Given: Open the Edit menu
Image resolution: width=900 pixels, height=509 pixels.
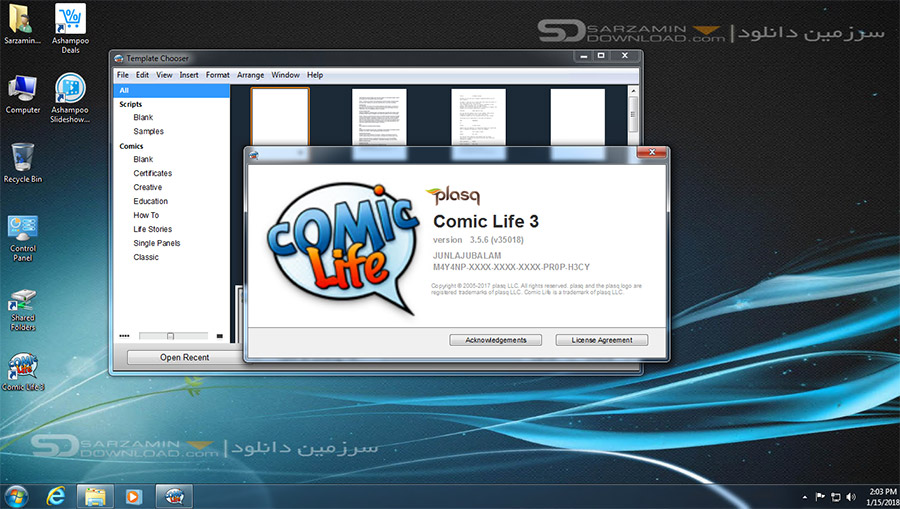Looking at the screenshot, I should tap(142, 75).
